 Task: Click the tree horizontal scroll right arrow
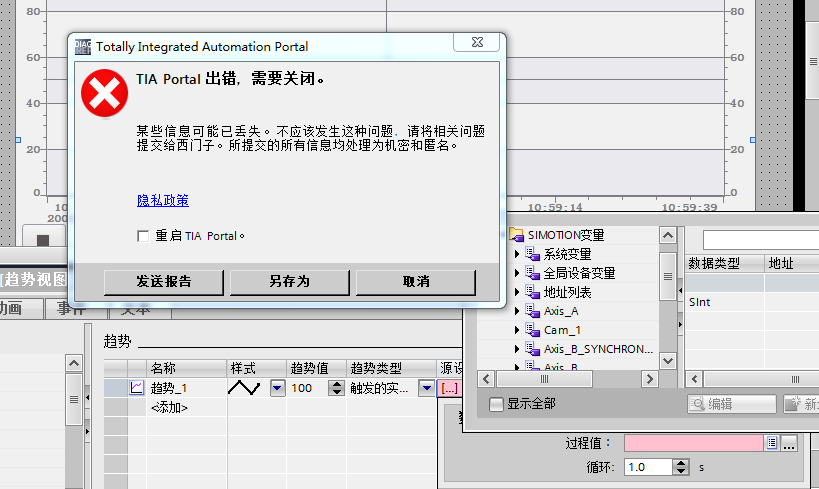pos(649,379)
